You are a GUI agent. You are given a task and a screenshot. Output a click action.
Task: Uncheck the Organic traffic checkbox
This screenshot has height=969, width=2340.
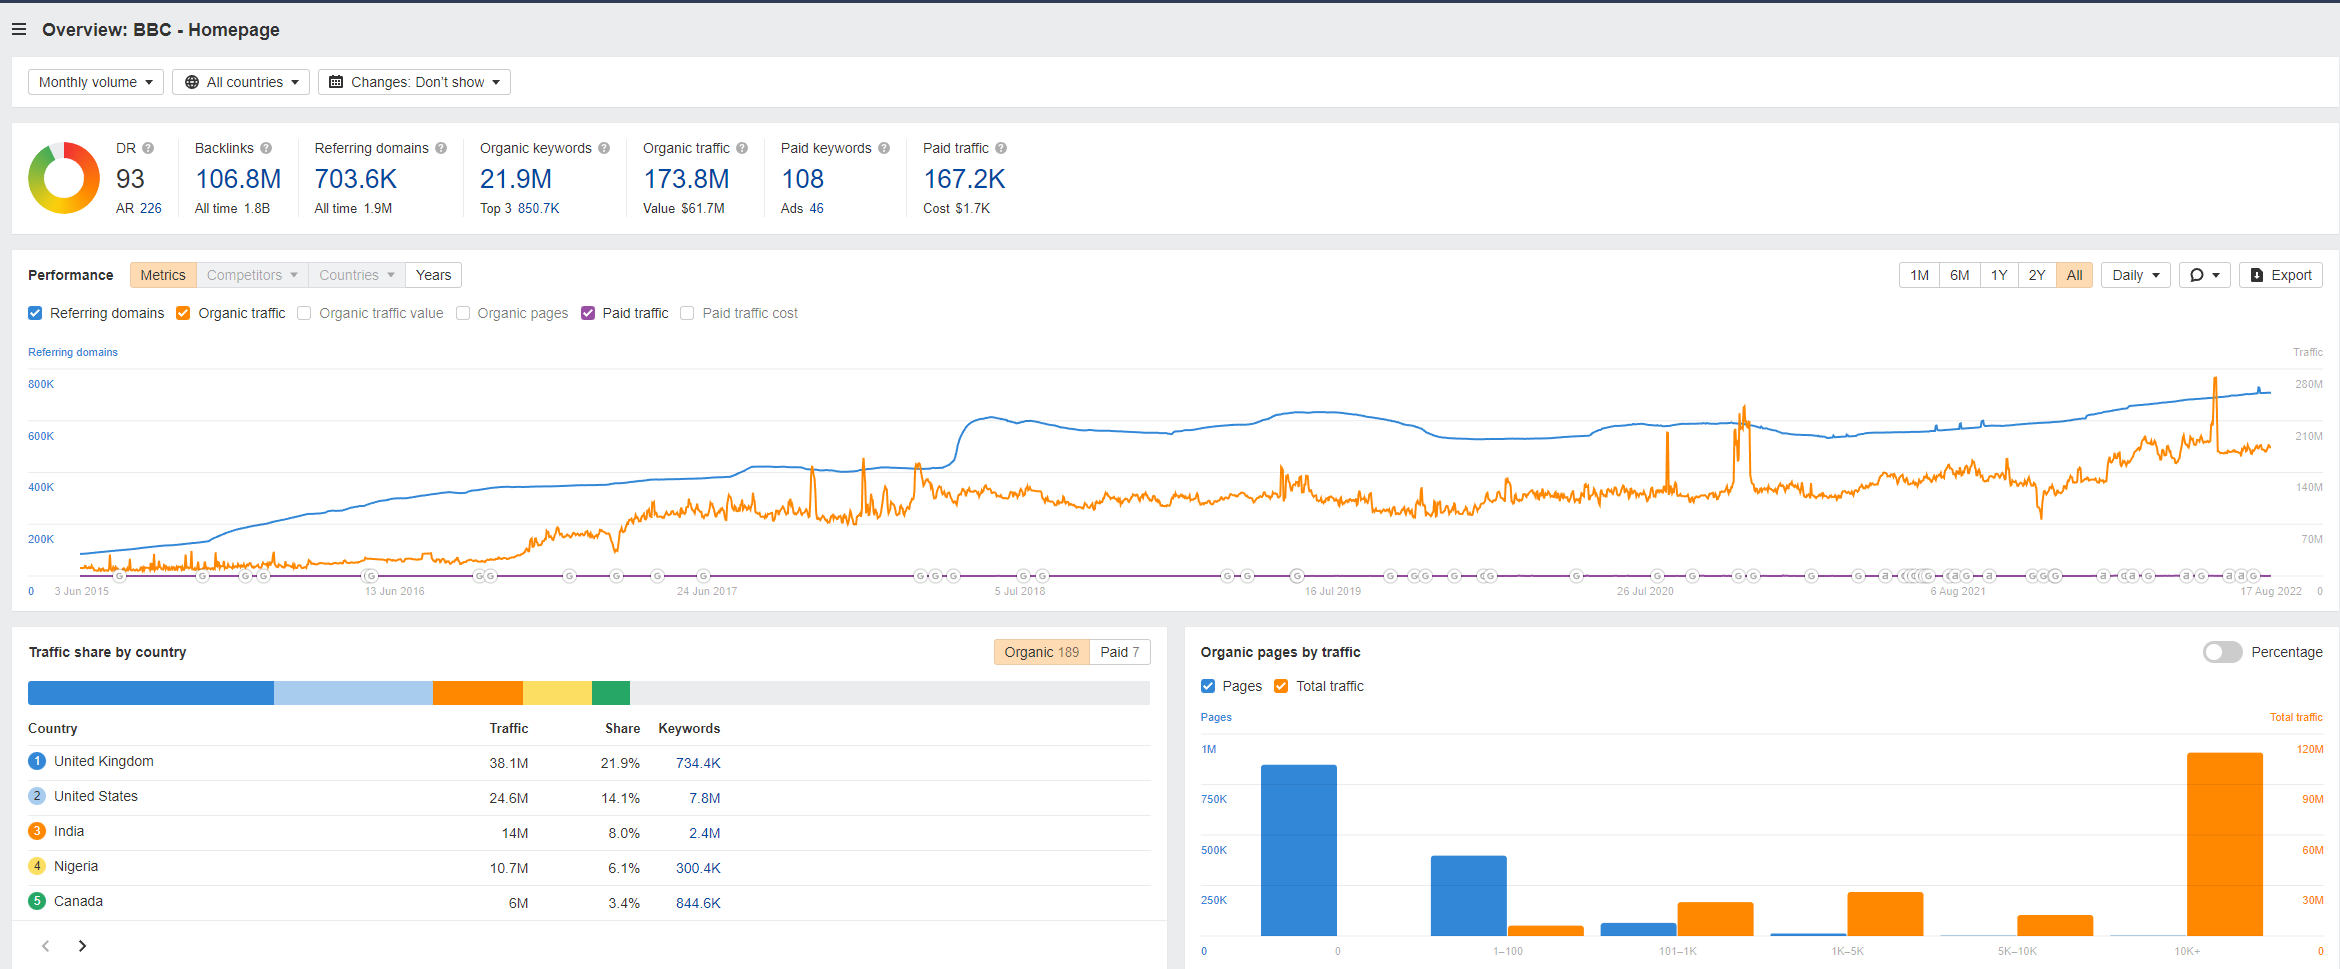pos(183,313)
